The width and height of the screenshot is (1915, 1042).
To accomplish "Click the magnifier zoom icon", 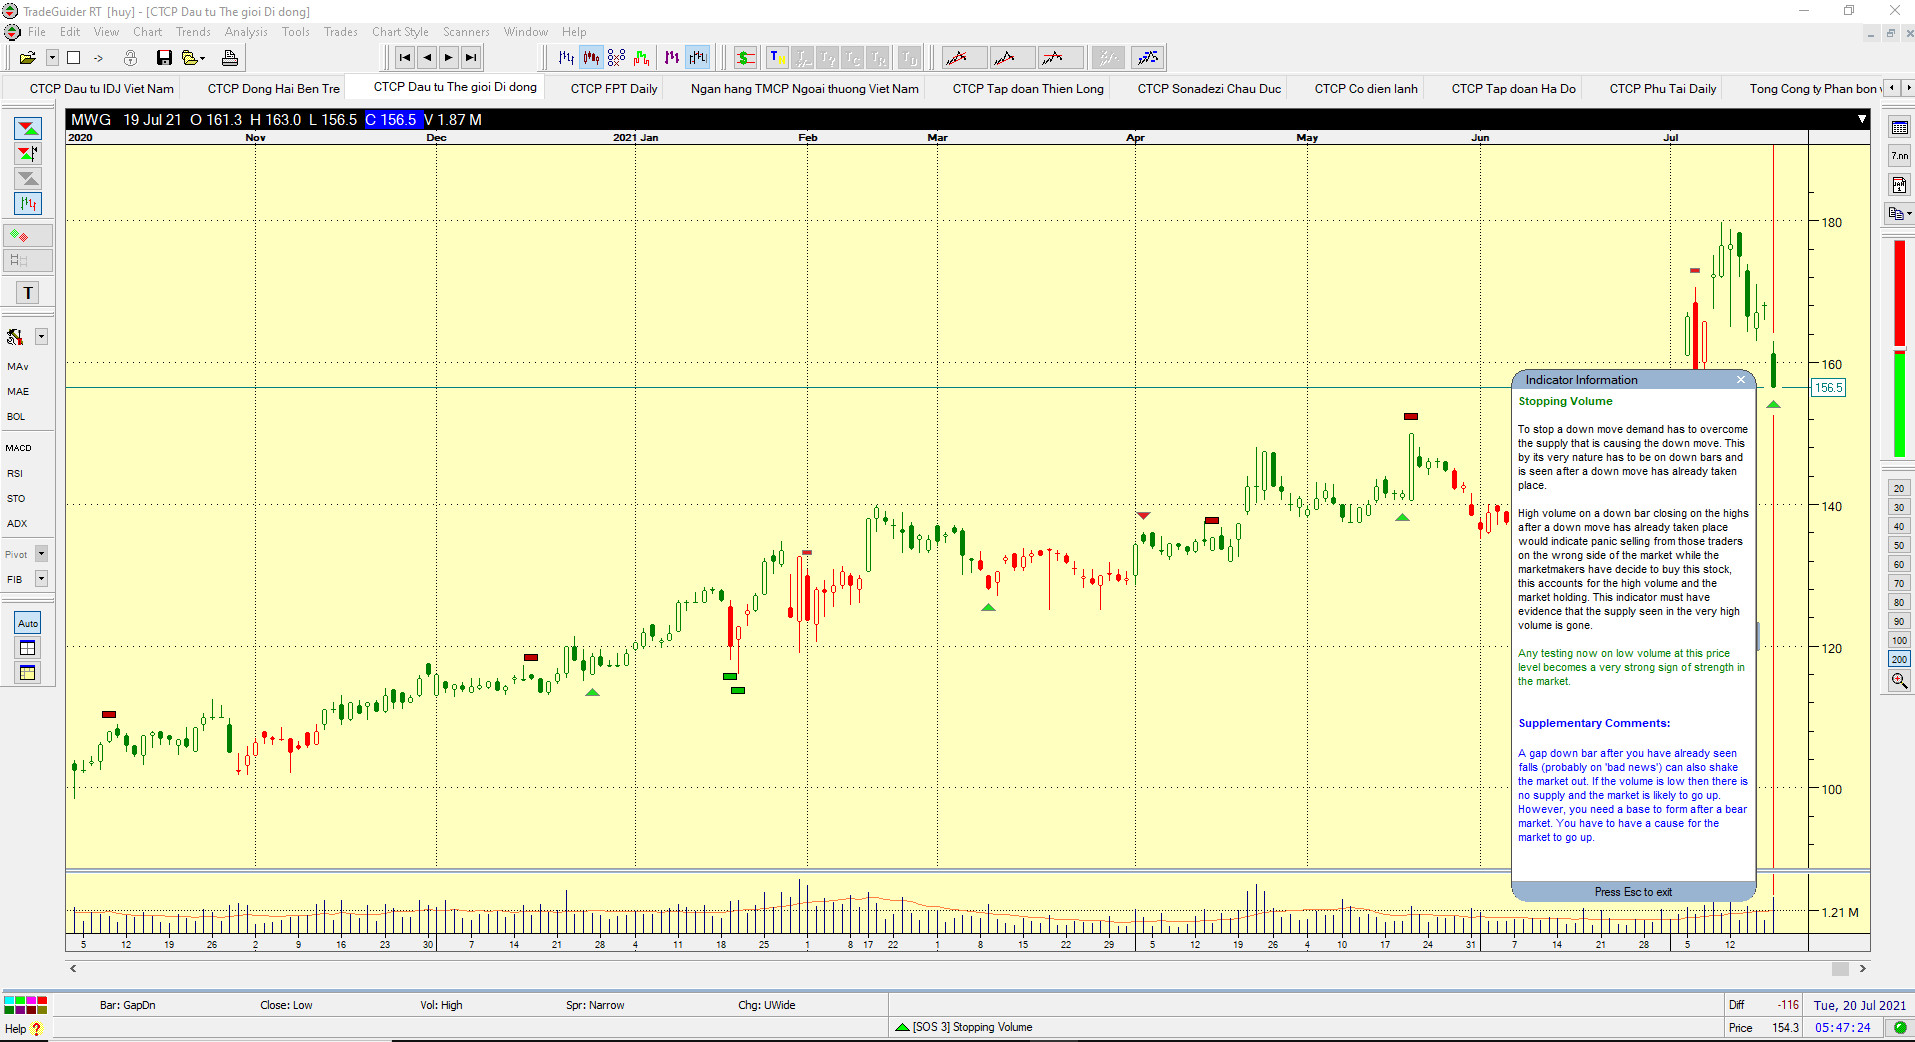I will coord(1899,681).
